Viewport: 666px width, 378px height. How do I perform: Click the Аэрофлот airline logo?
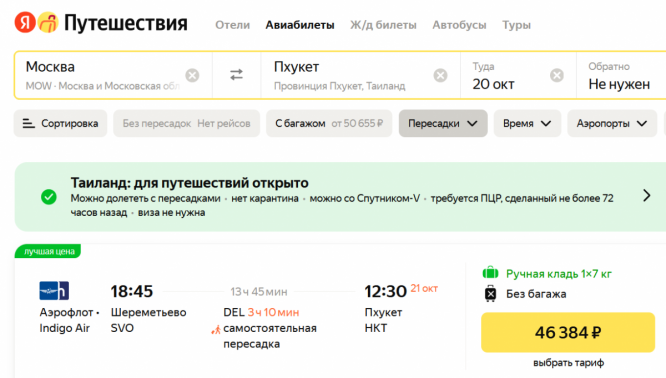(54, 291)
